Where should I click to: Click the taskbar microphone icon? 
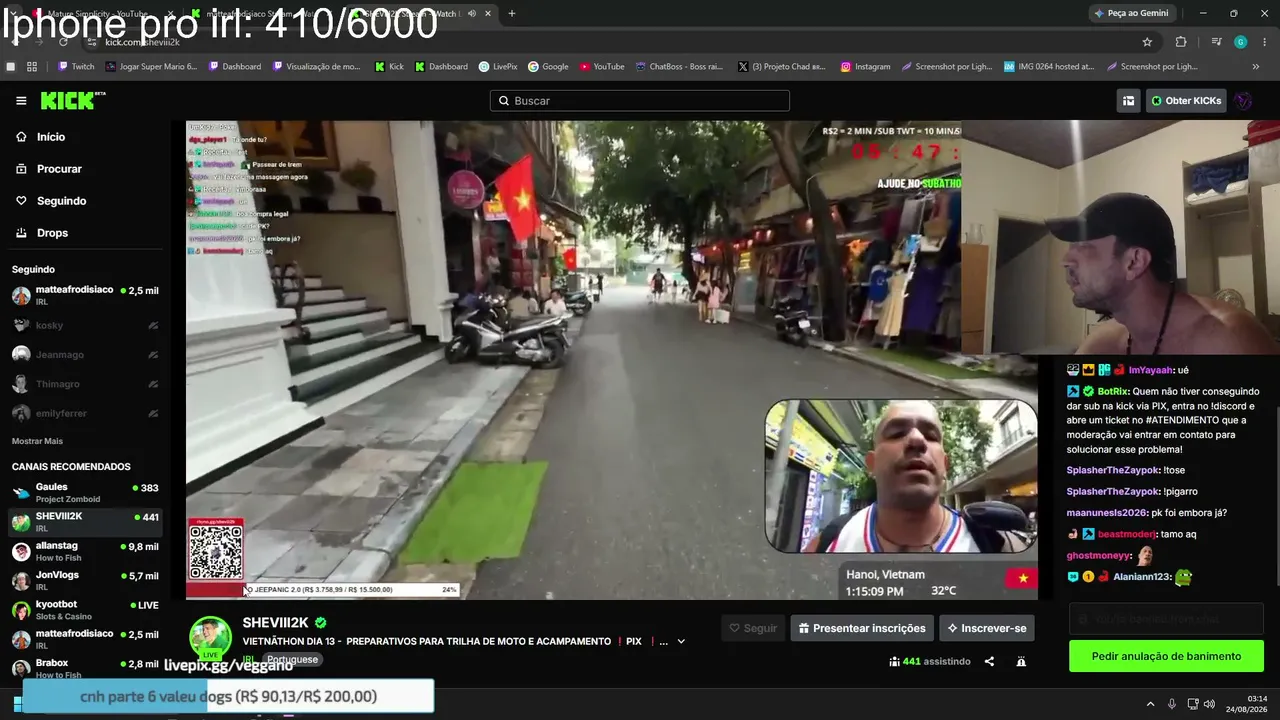click(1171, 704)
